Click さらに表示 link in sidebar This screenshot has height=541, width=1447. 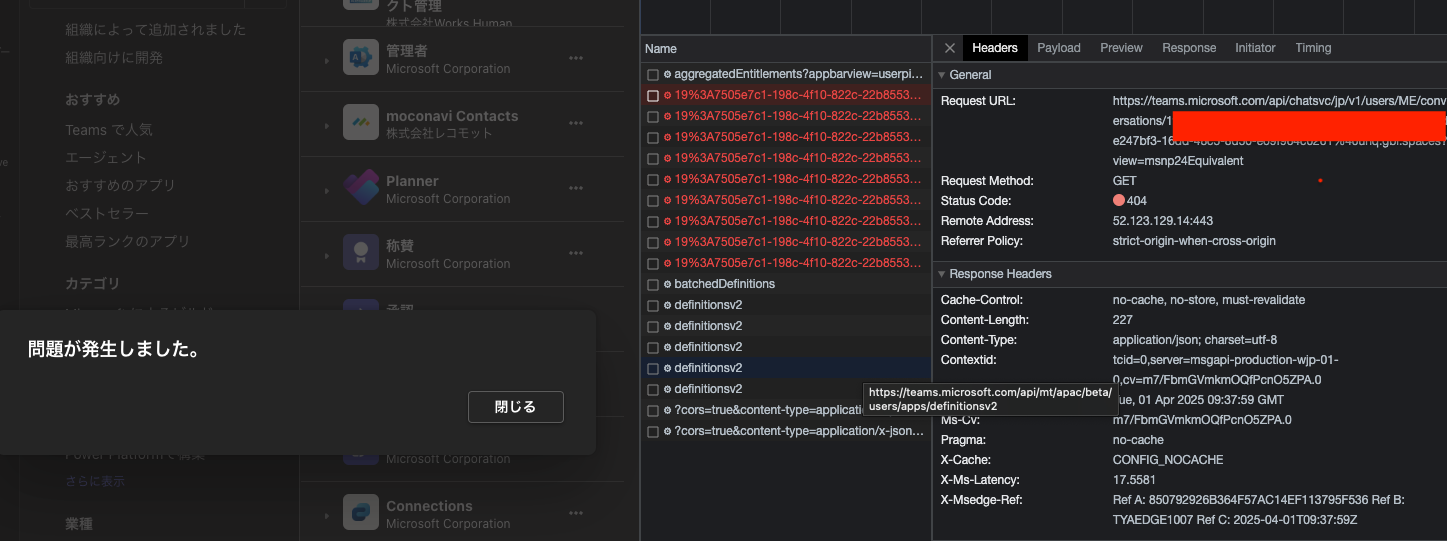pos(95,481)
